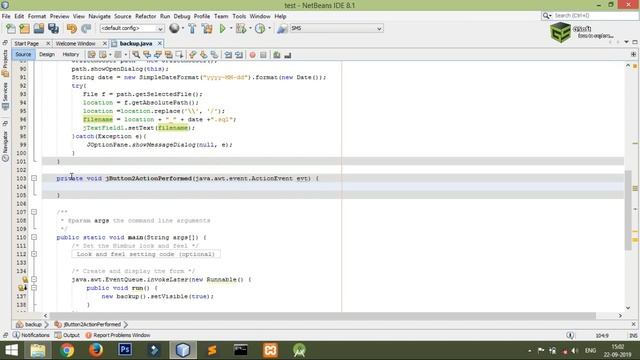Open the Refactor menu
640x360 pixels.
tap(145, 16)
